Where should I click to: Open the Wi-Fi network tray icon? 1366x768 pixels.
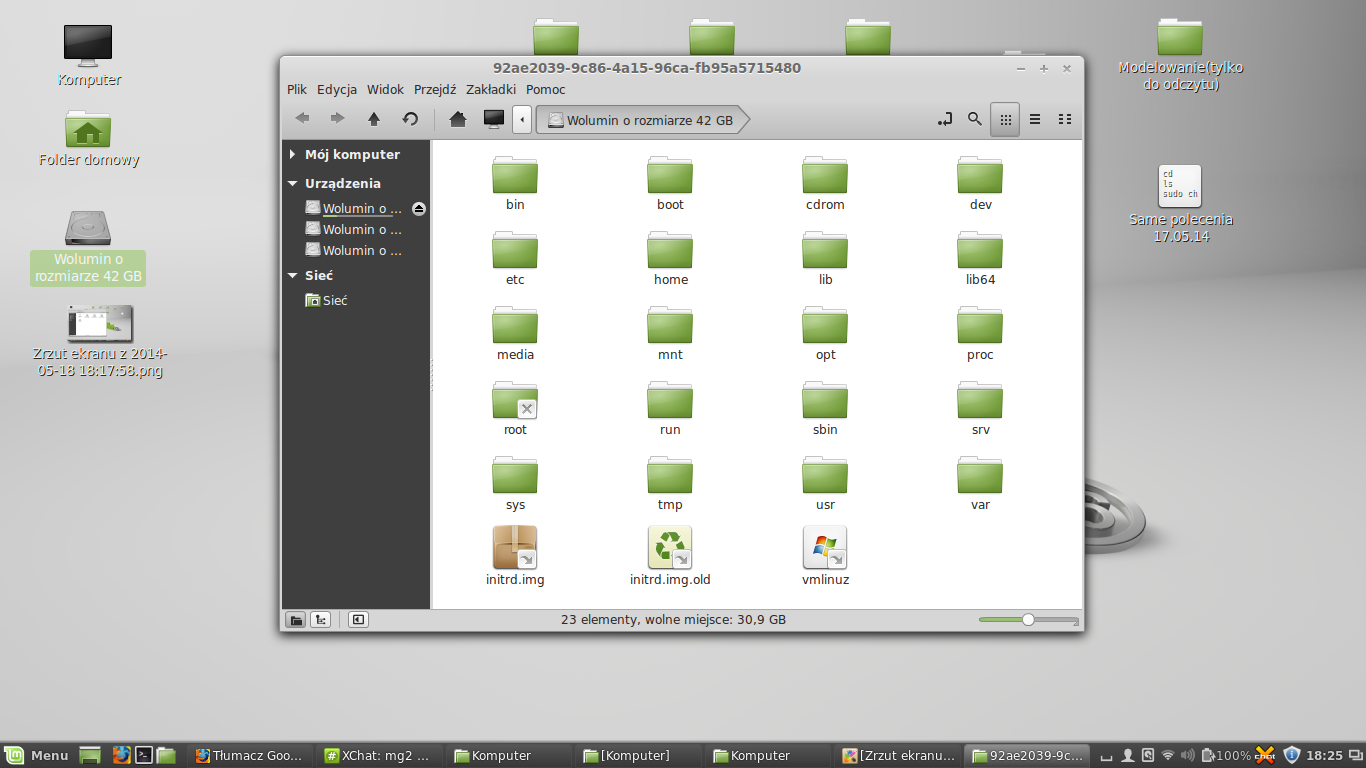tap(1167, 755)
